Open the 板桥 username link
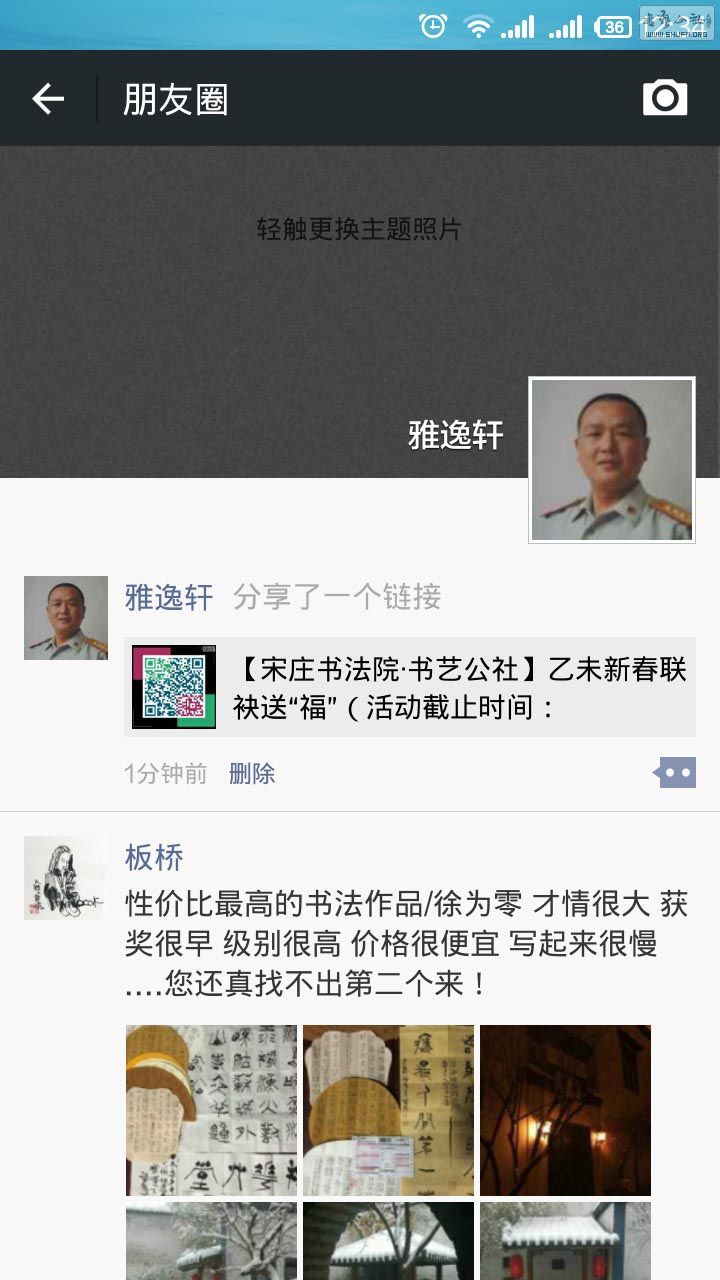Viewport: 720px width, 1280px height. pyautogui.click(x=154, y=857)
